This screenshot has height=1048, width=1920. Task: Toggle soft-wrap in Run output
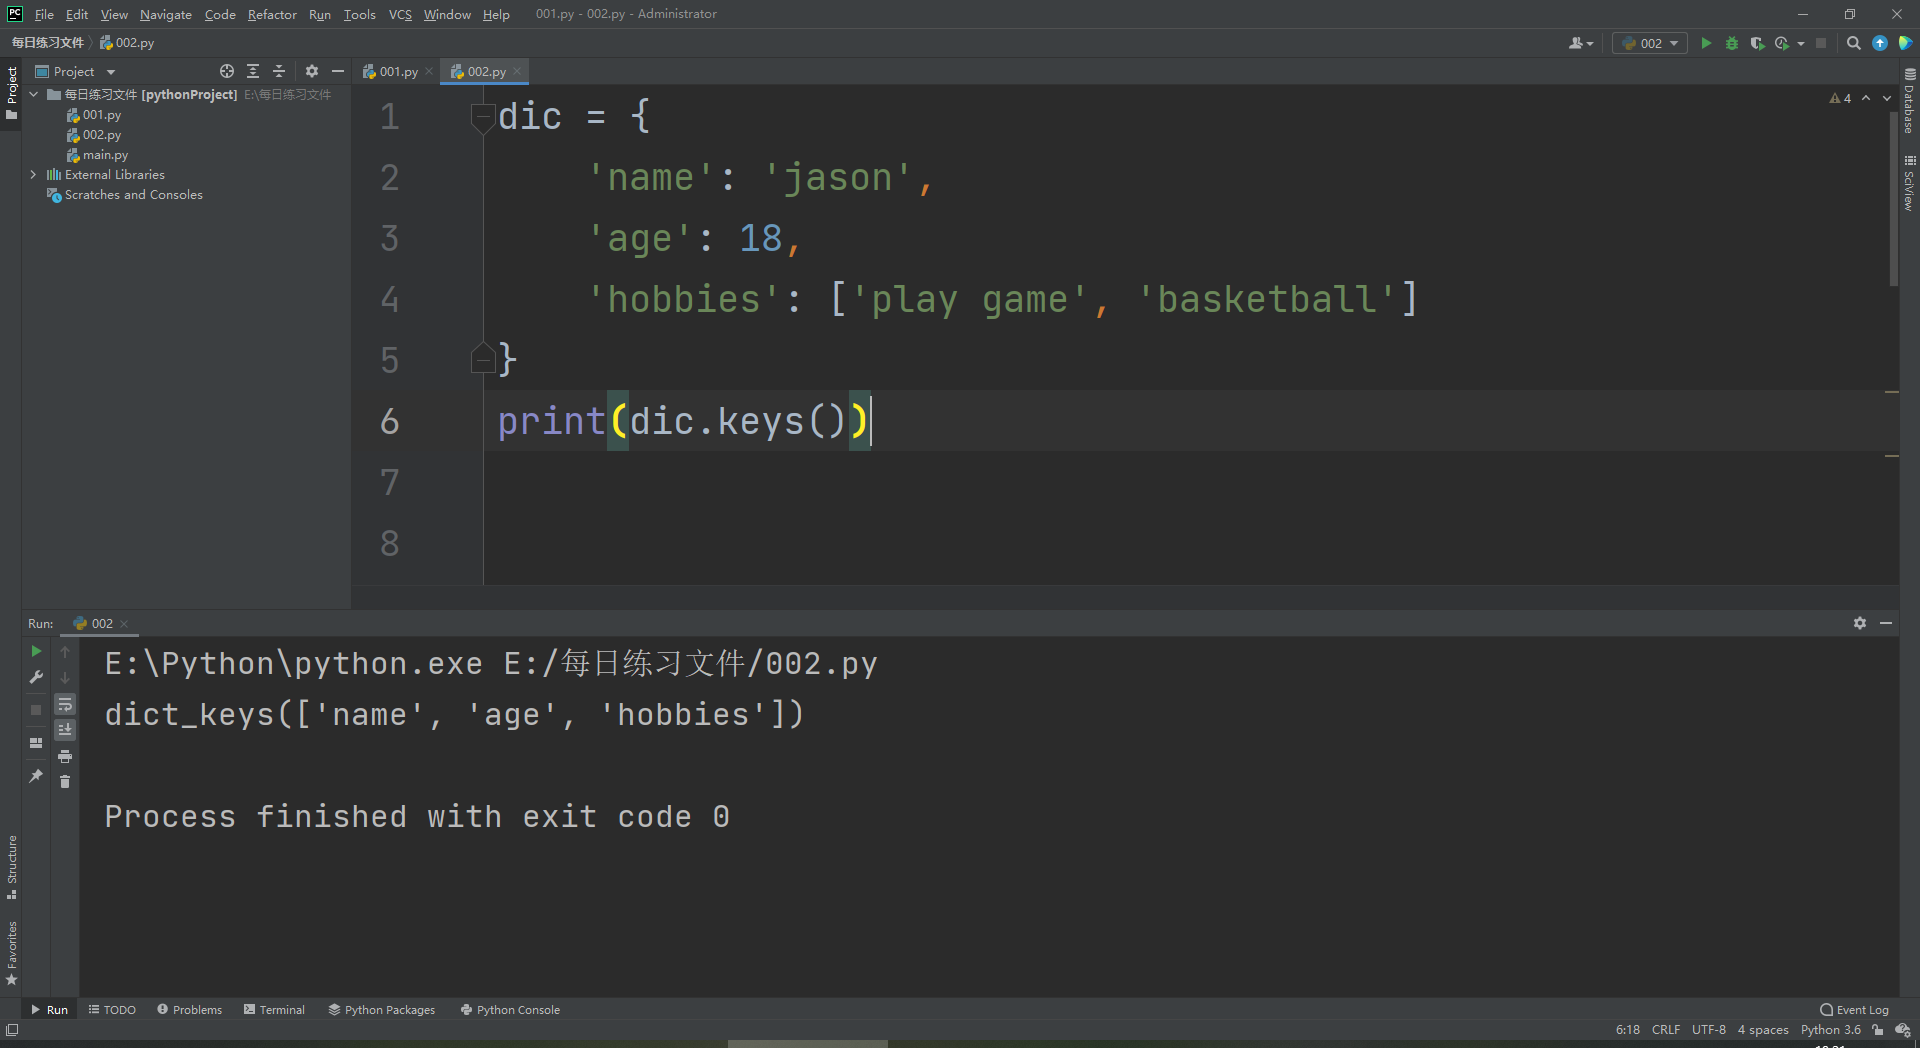tap(65, 704)
